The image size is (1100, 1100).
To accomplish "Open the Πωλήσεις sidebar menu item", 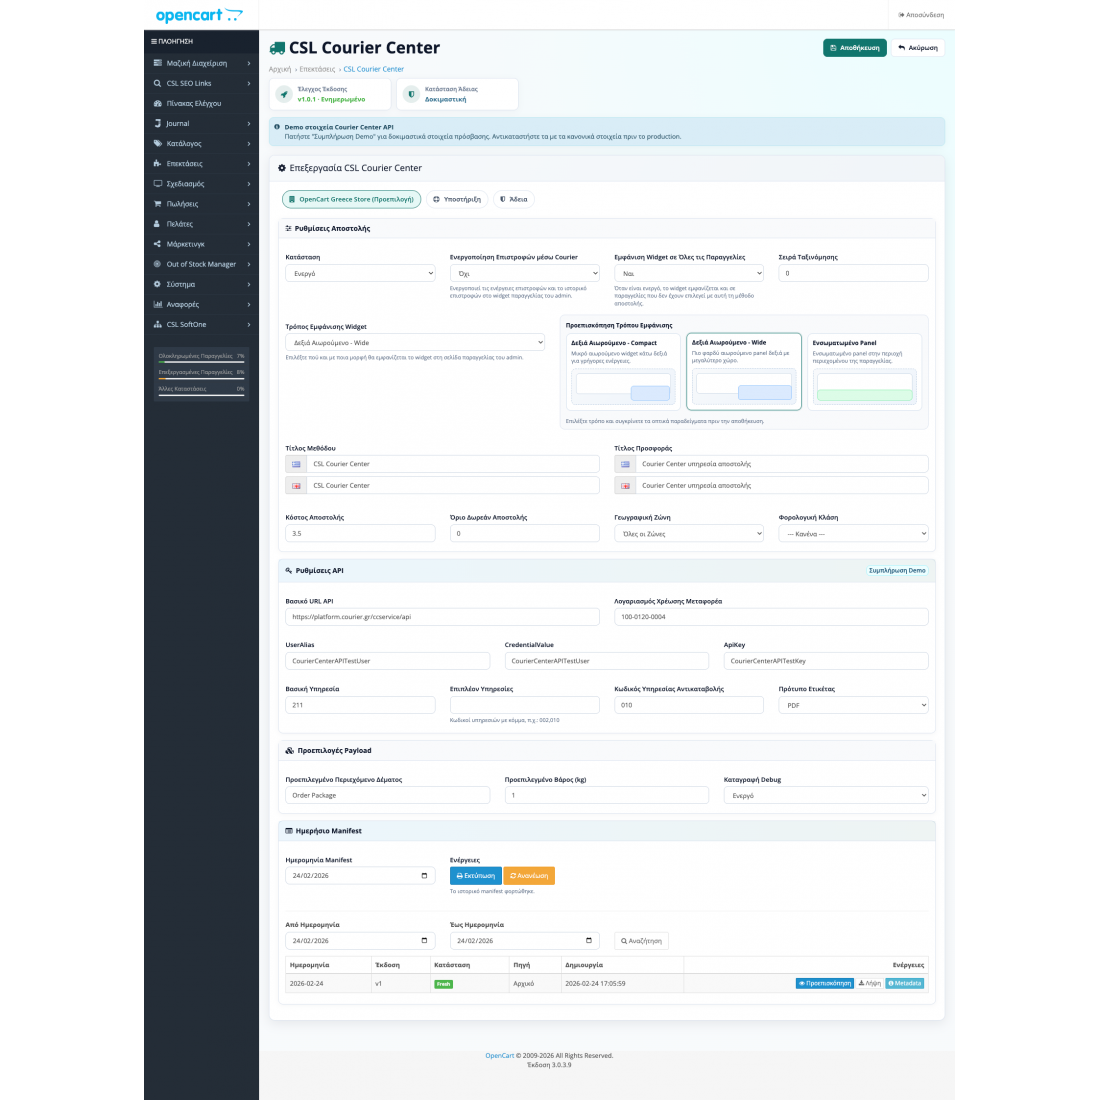I will coord(201,203).
